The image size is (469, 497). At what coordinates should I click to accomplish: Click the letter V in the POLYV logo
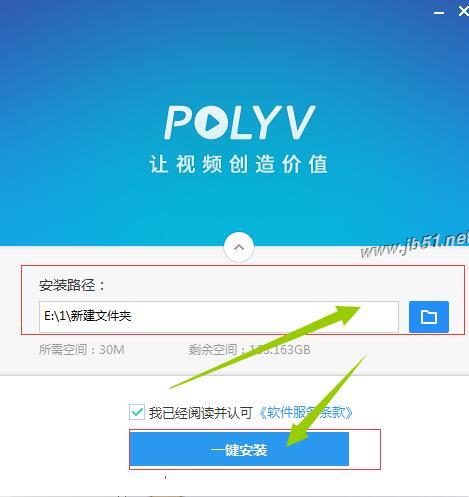coord(299,122)
